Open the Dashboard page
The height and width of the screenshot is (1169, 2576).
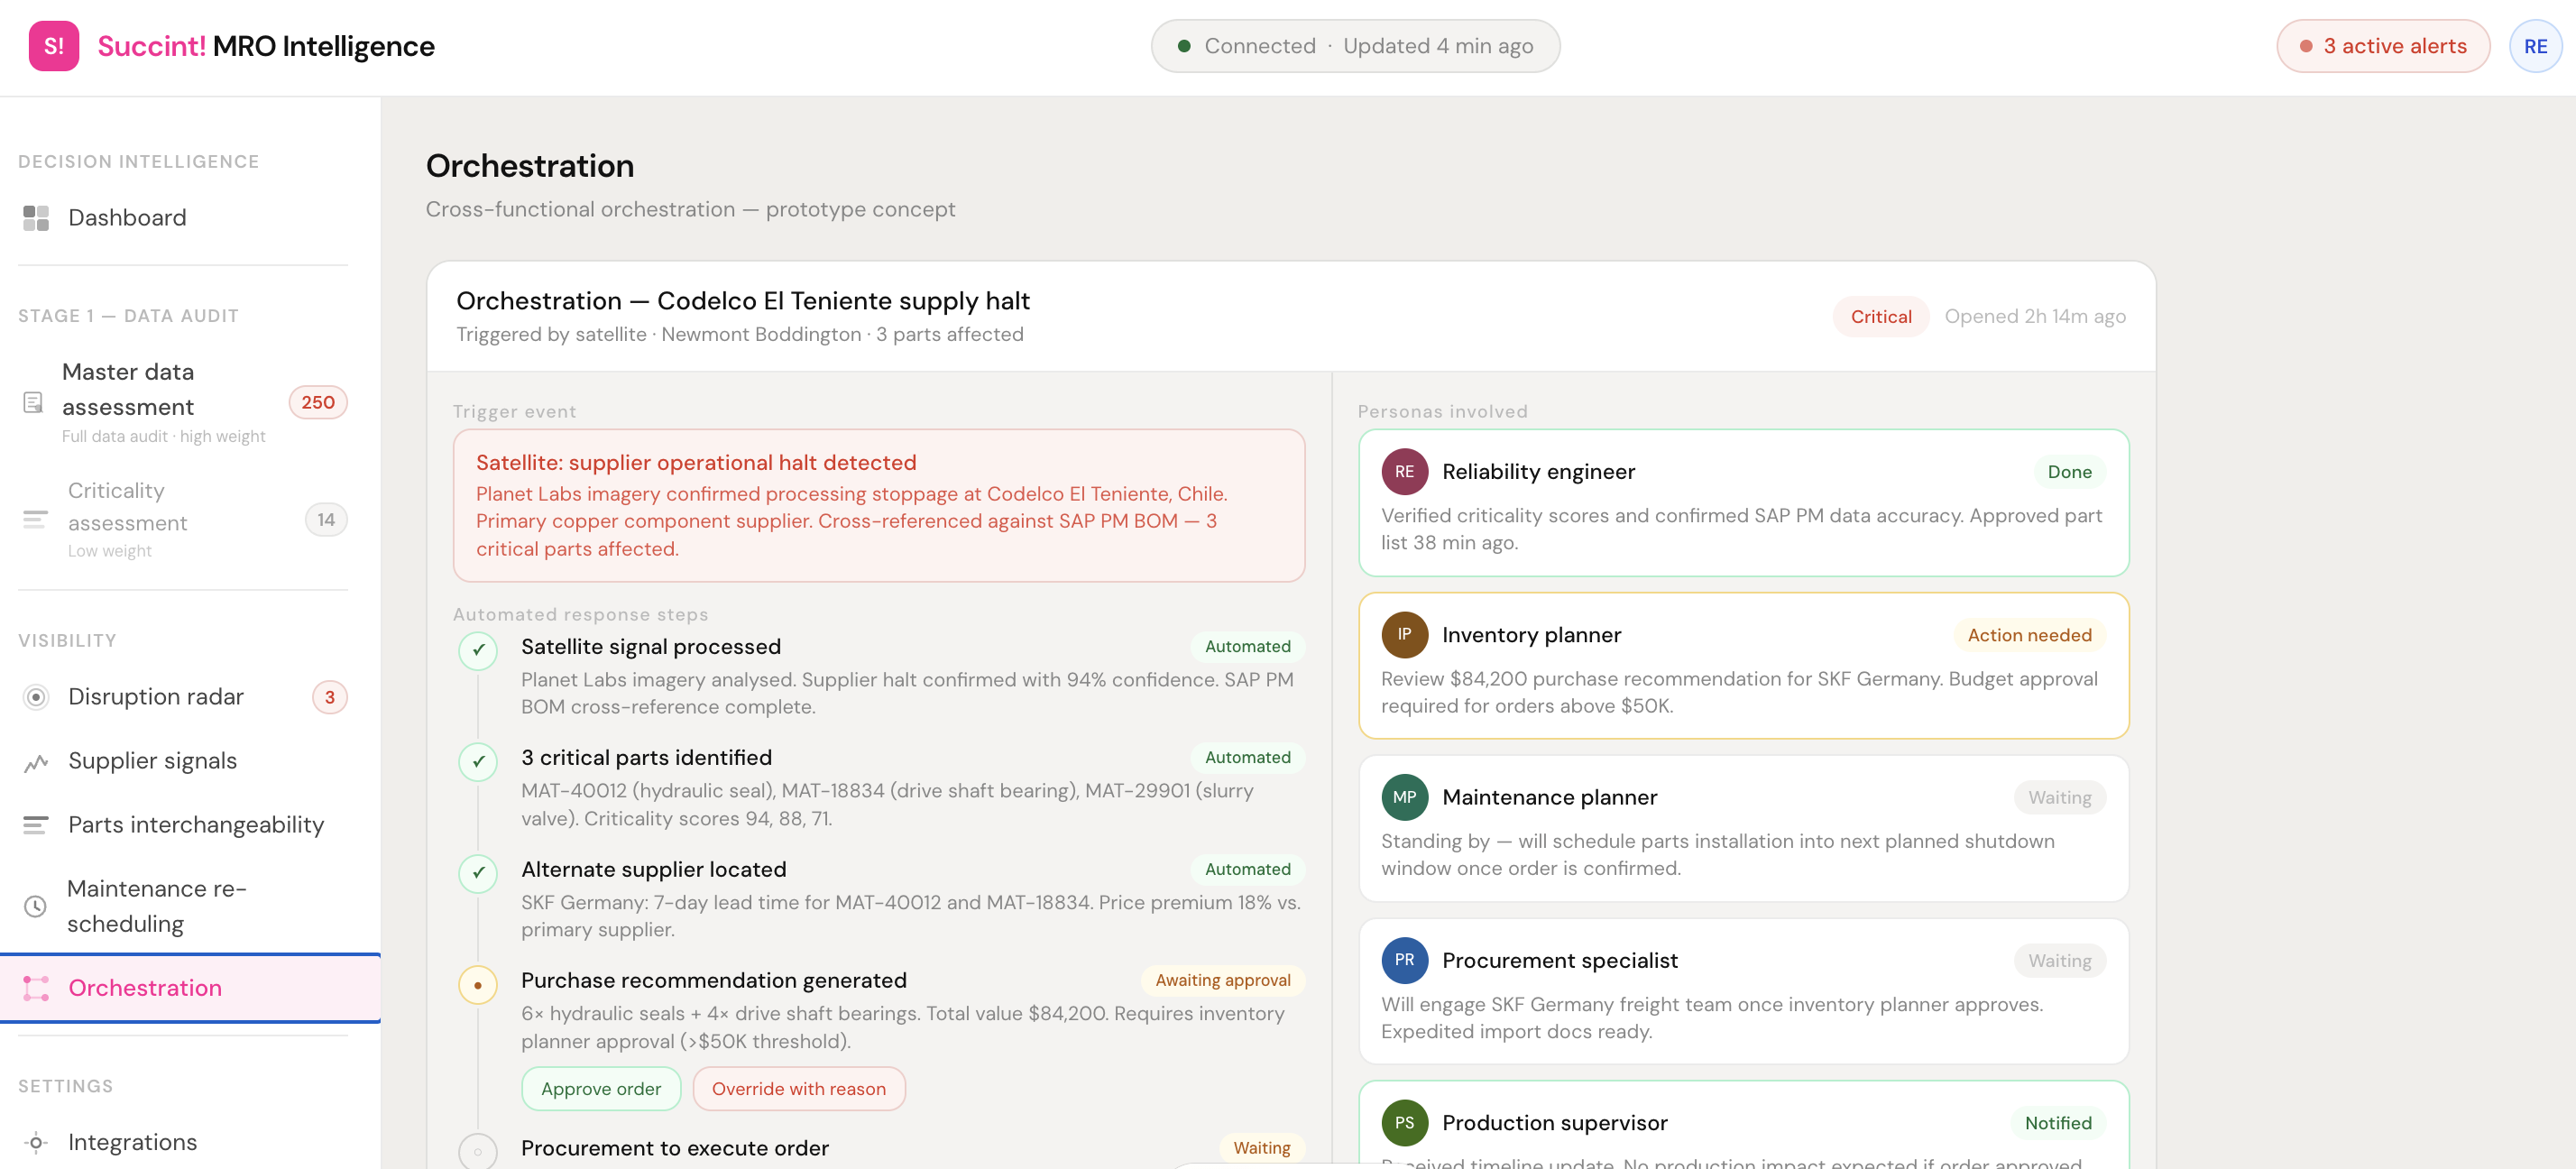pos(183,218)
